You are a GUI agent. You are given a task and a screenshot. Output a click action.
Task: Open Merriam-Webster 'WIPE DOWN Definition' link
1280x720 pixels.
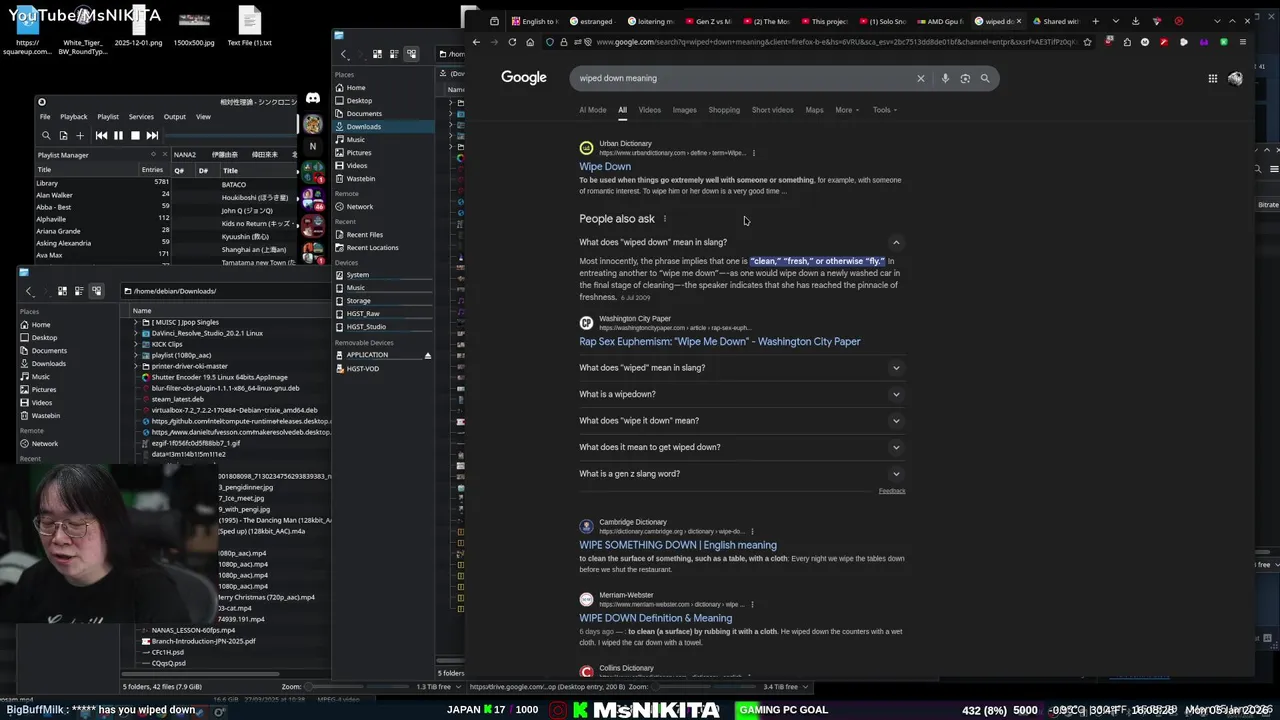click(x=655, y=618)
